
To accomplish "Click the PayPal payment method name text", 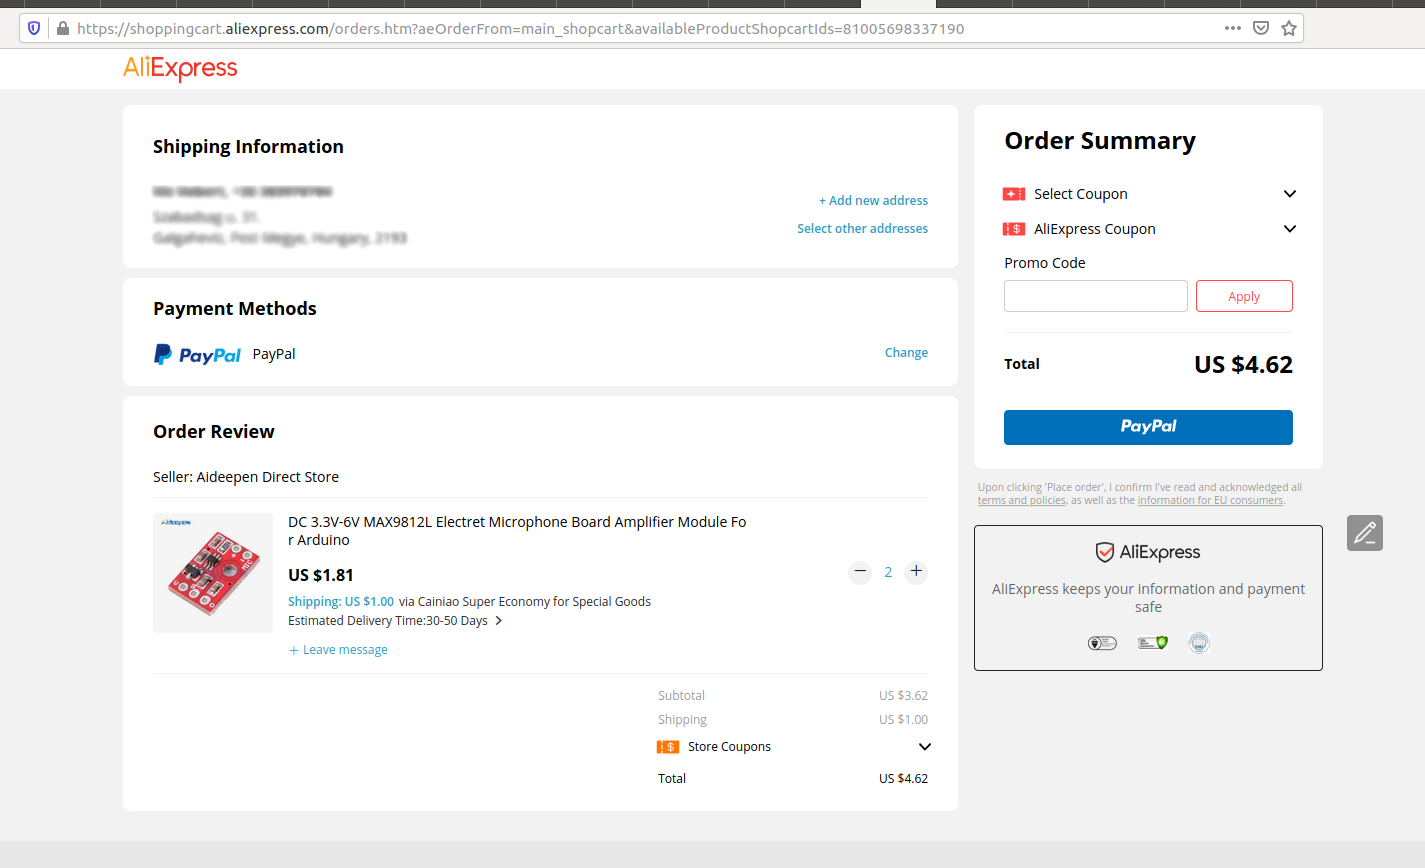I will pyautogui.click(x=274, y=354).
